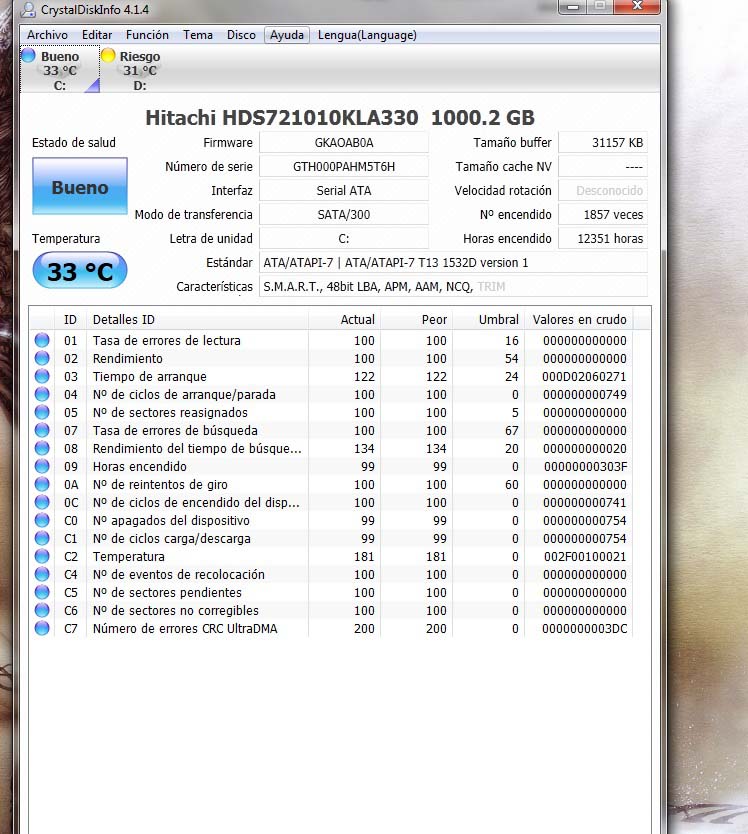The image size is (748, 834).
Task: Click the blue orb beside Bueno drive C:
Action: click(x=29, y=55)
